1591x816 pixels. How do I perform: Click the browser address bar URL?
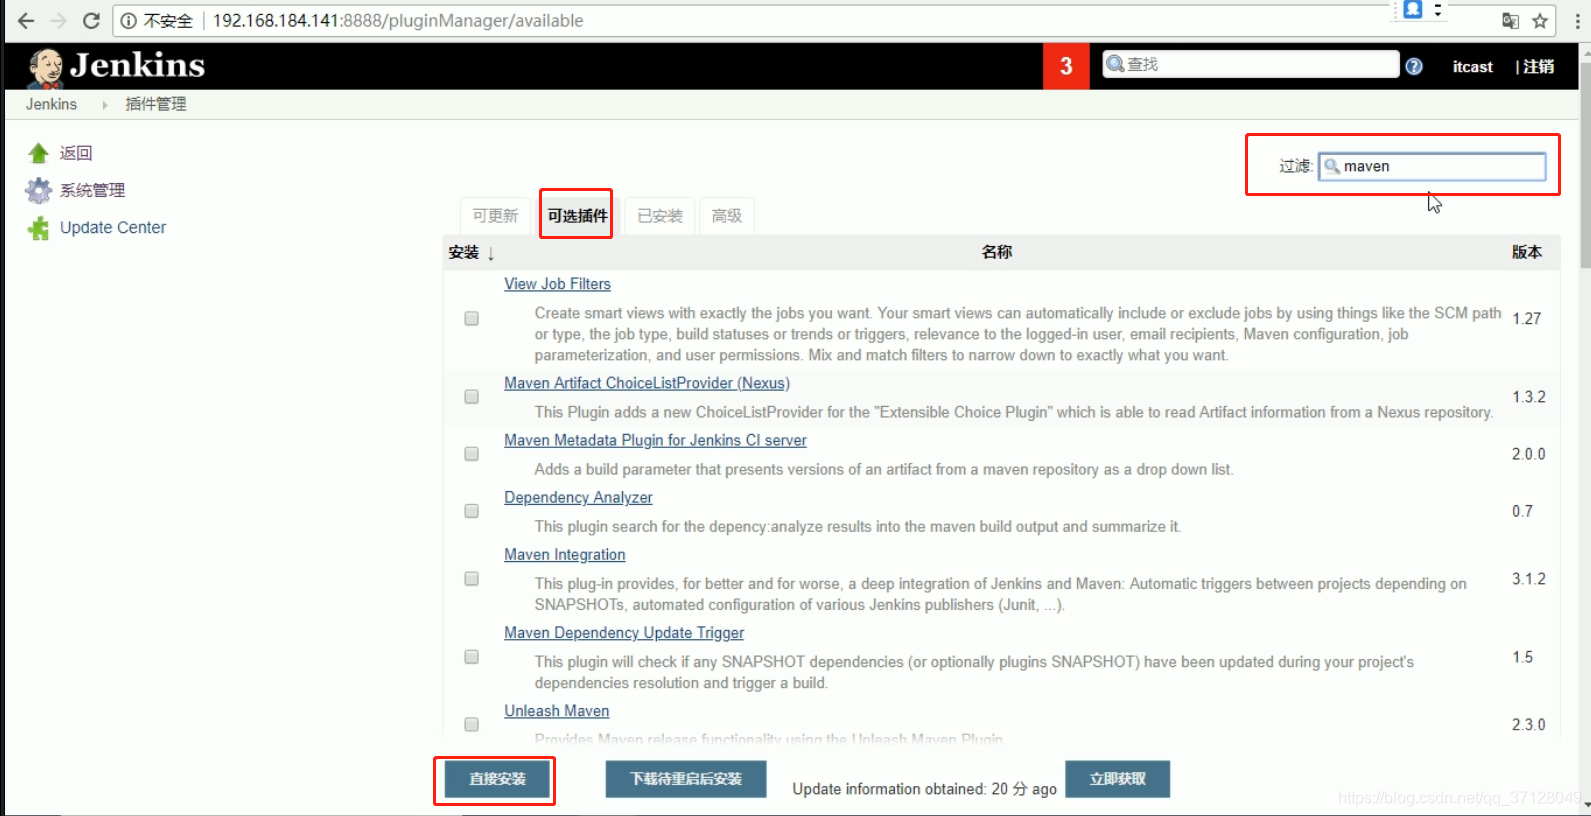click(x=398, y=21)
